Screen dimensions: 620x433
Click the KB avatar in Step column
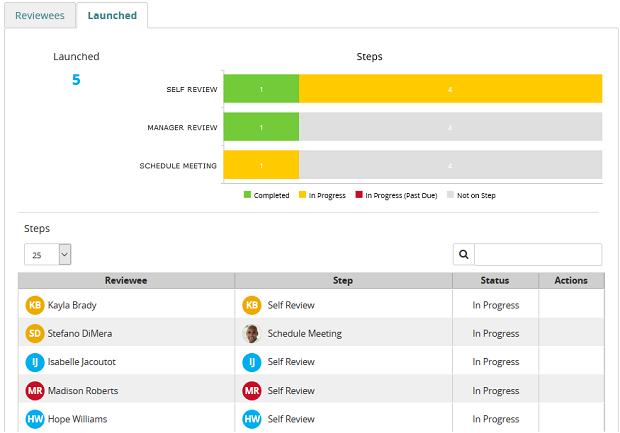252,305
